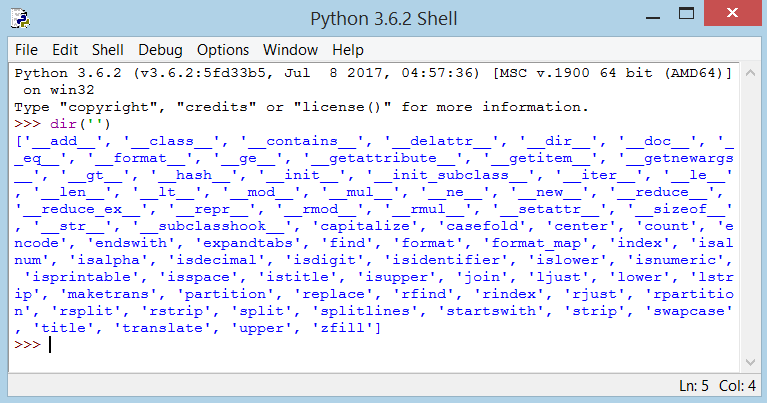The image size is (767, 403).
Task: Click the 'expandtabs' entry in the output
Action: point(248,243)
